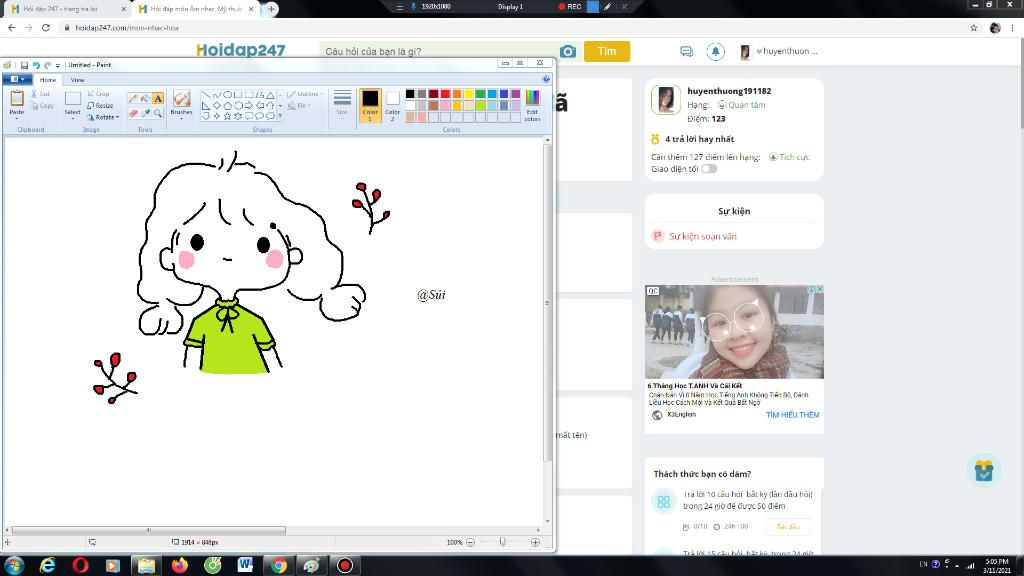
Task: Click the yellow Tìm search button
Action: click(607, 51)
